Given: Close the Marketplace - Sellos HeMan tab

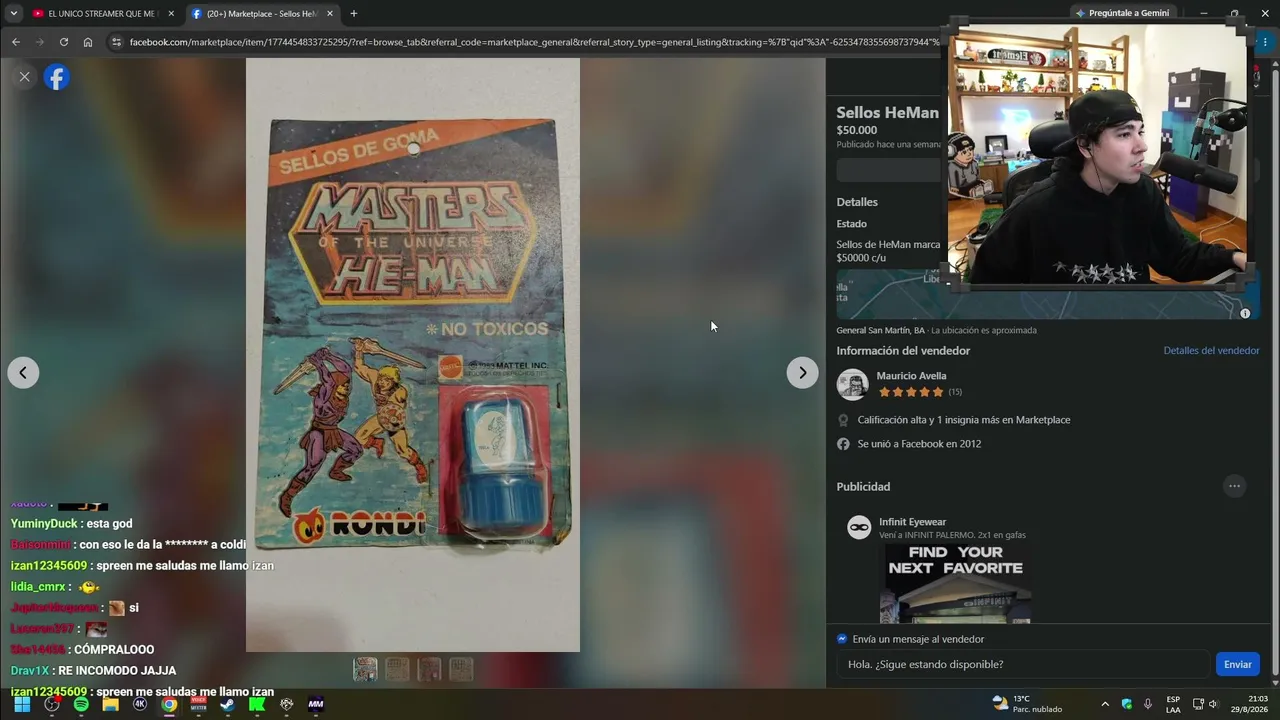Looking at the screenshot, I should pyautogui.click(x=330, y=14).
